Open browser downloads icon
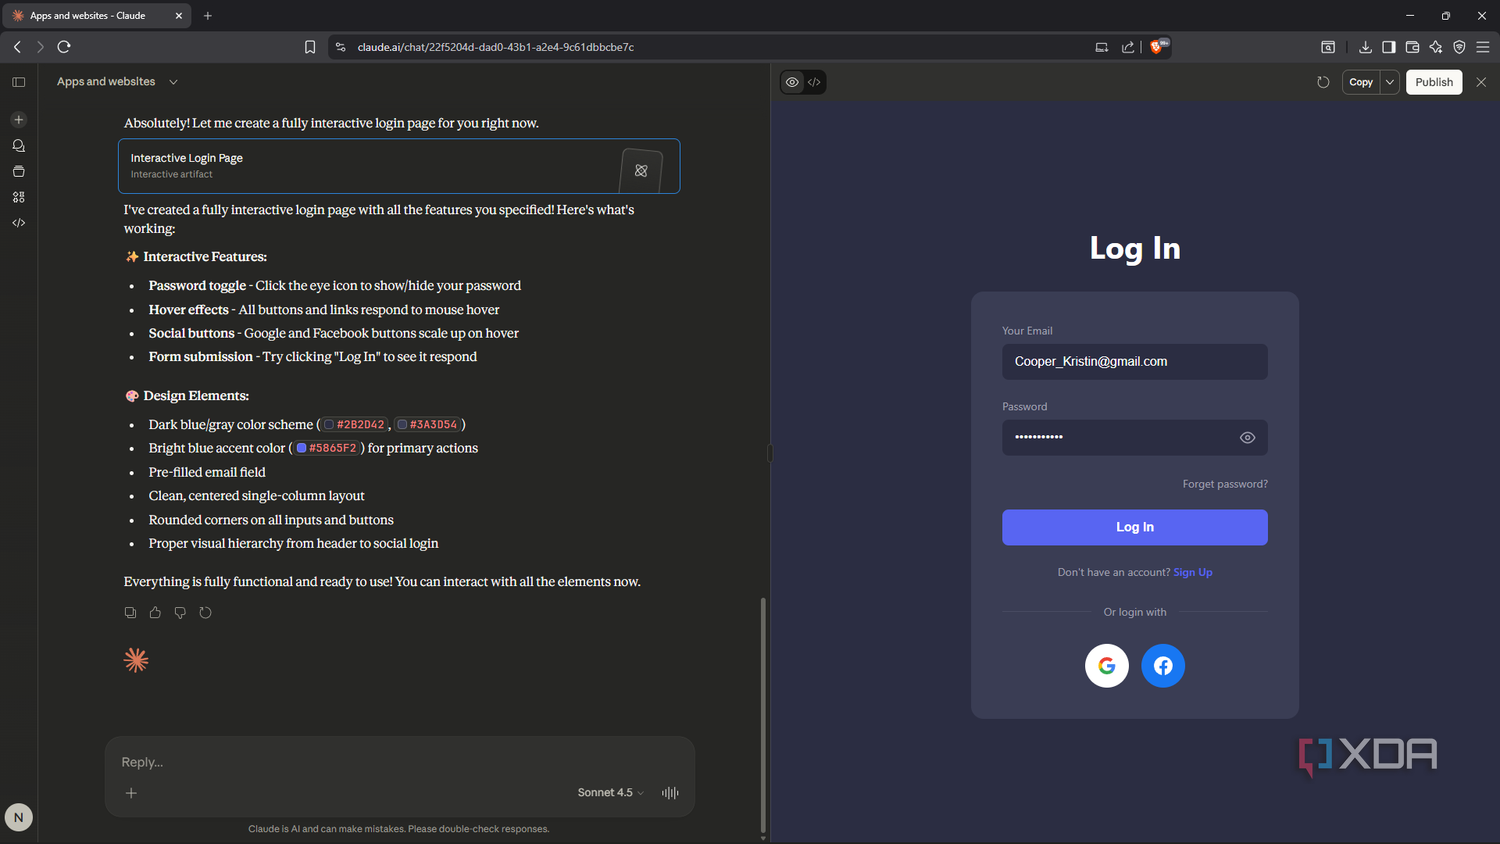Screen dimensions: 1500x844 coord(1365,47)
